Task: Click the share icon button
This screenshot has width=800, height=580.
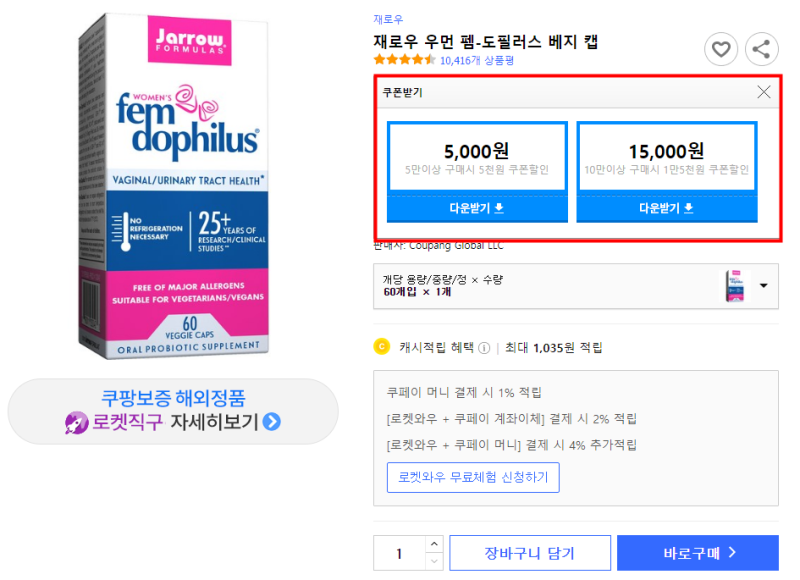Action: click(762, 48)
